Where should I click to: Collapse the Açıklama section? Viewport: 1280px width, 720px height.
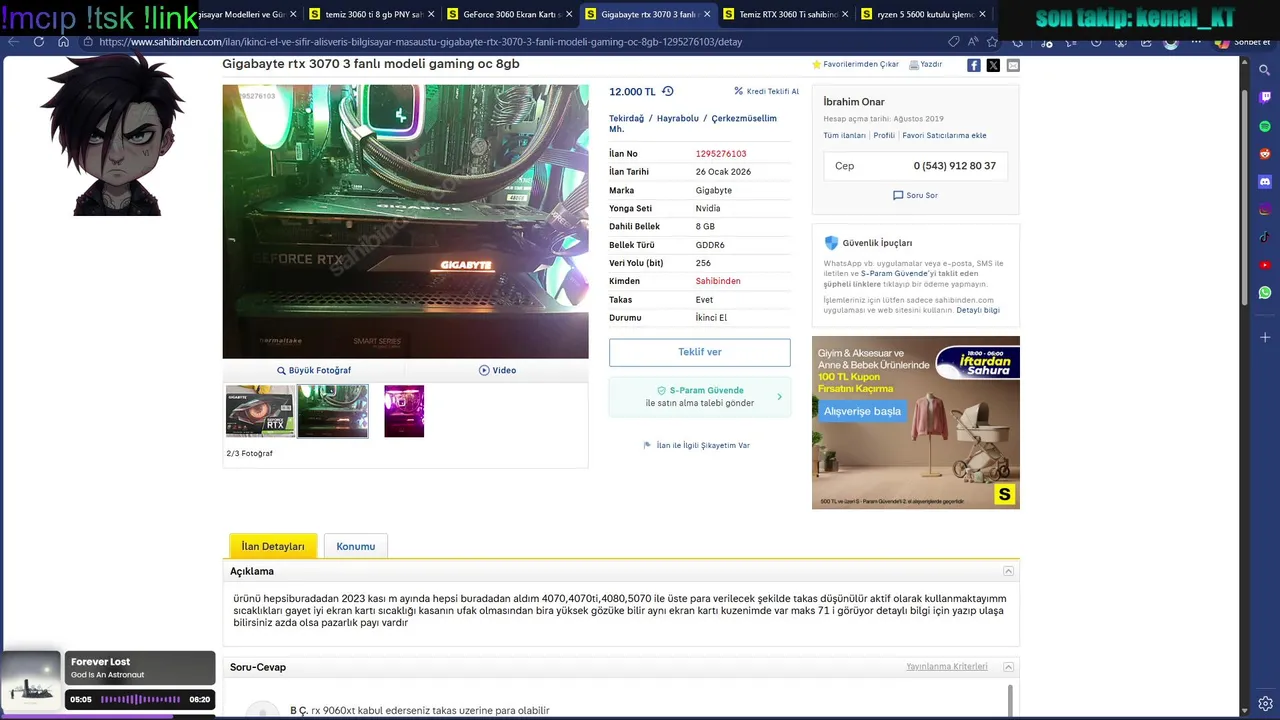[1008, 571]
